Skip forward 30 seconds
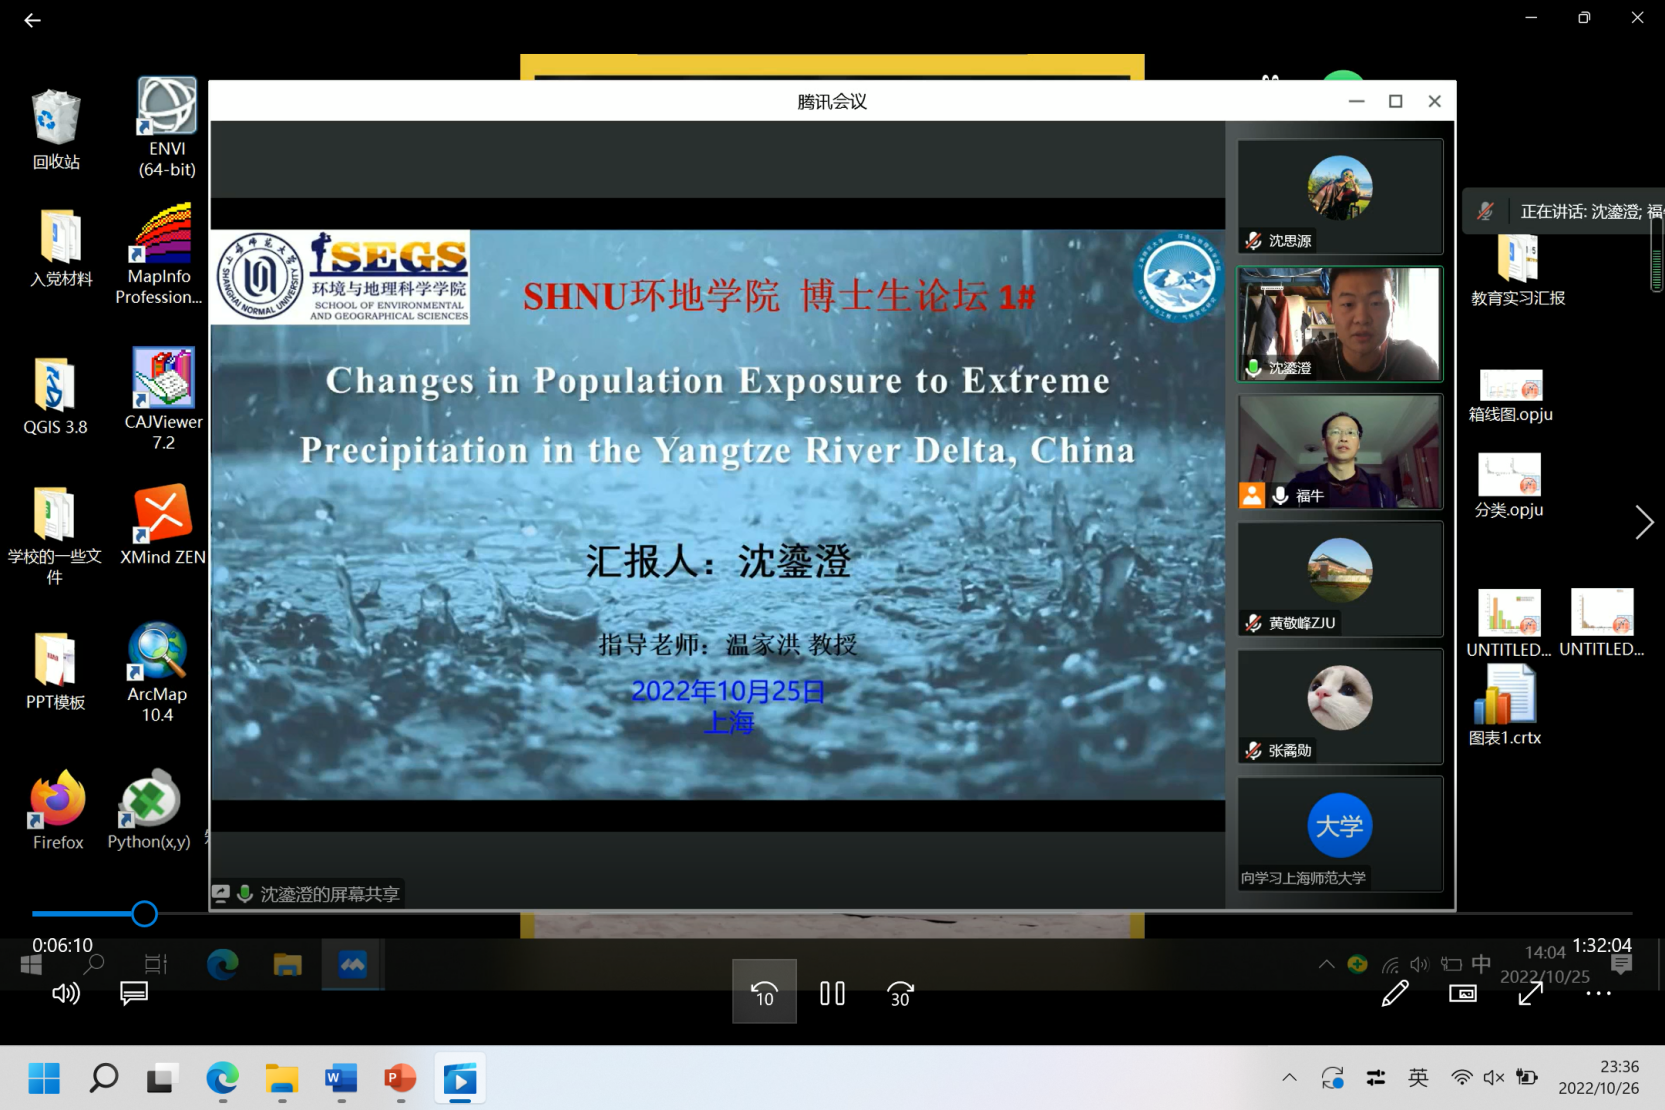Screen dimensions: 1665x1110 pos(900,993)
